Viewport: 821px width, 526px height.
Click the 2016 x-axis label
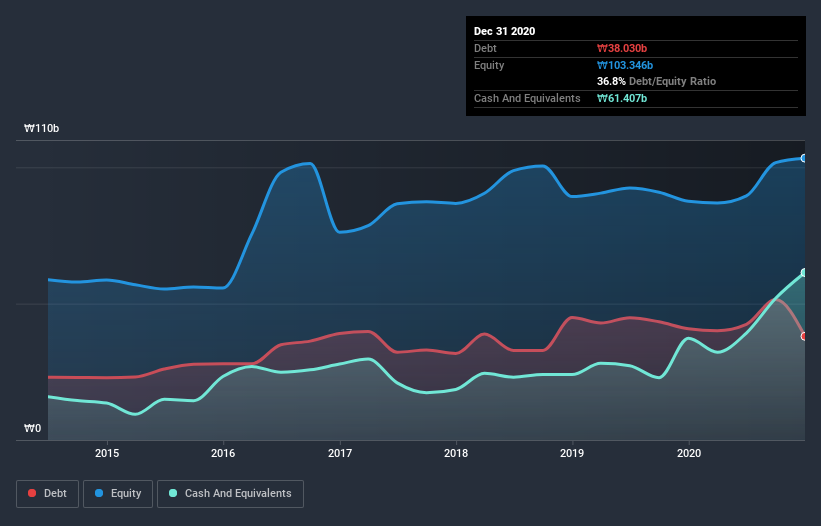[x=223, y=453]
